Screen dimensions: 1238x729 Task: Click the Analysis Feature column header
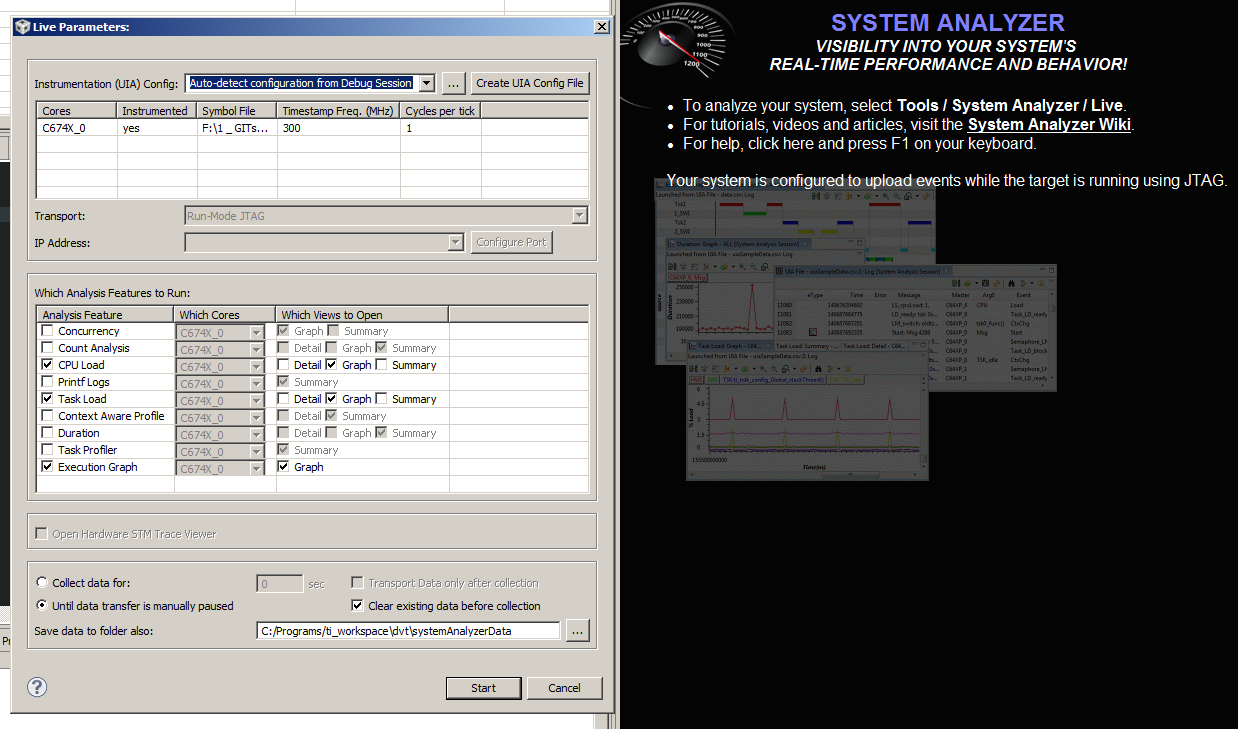click(x=106, y=315)
